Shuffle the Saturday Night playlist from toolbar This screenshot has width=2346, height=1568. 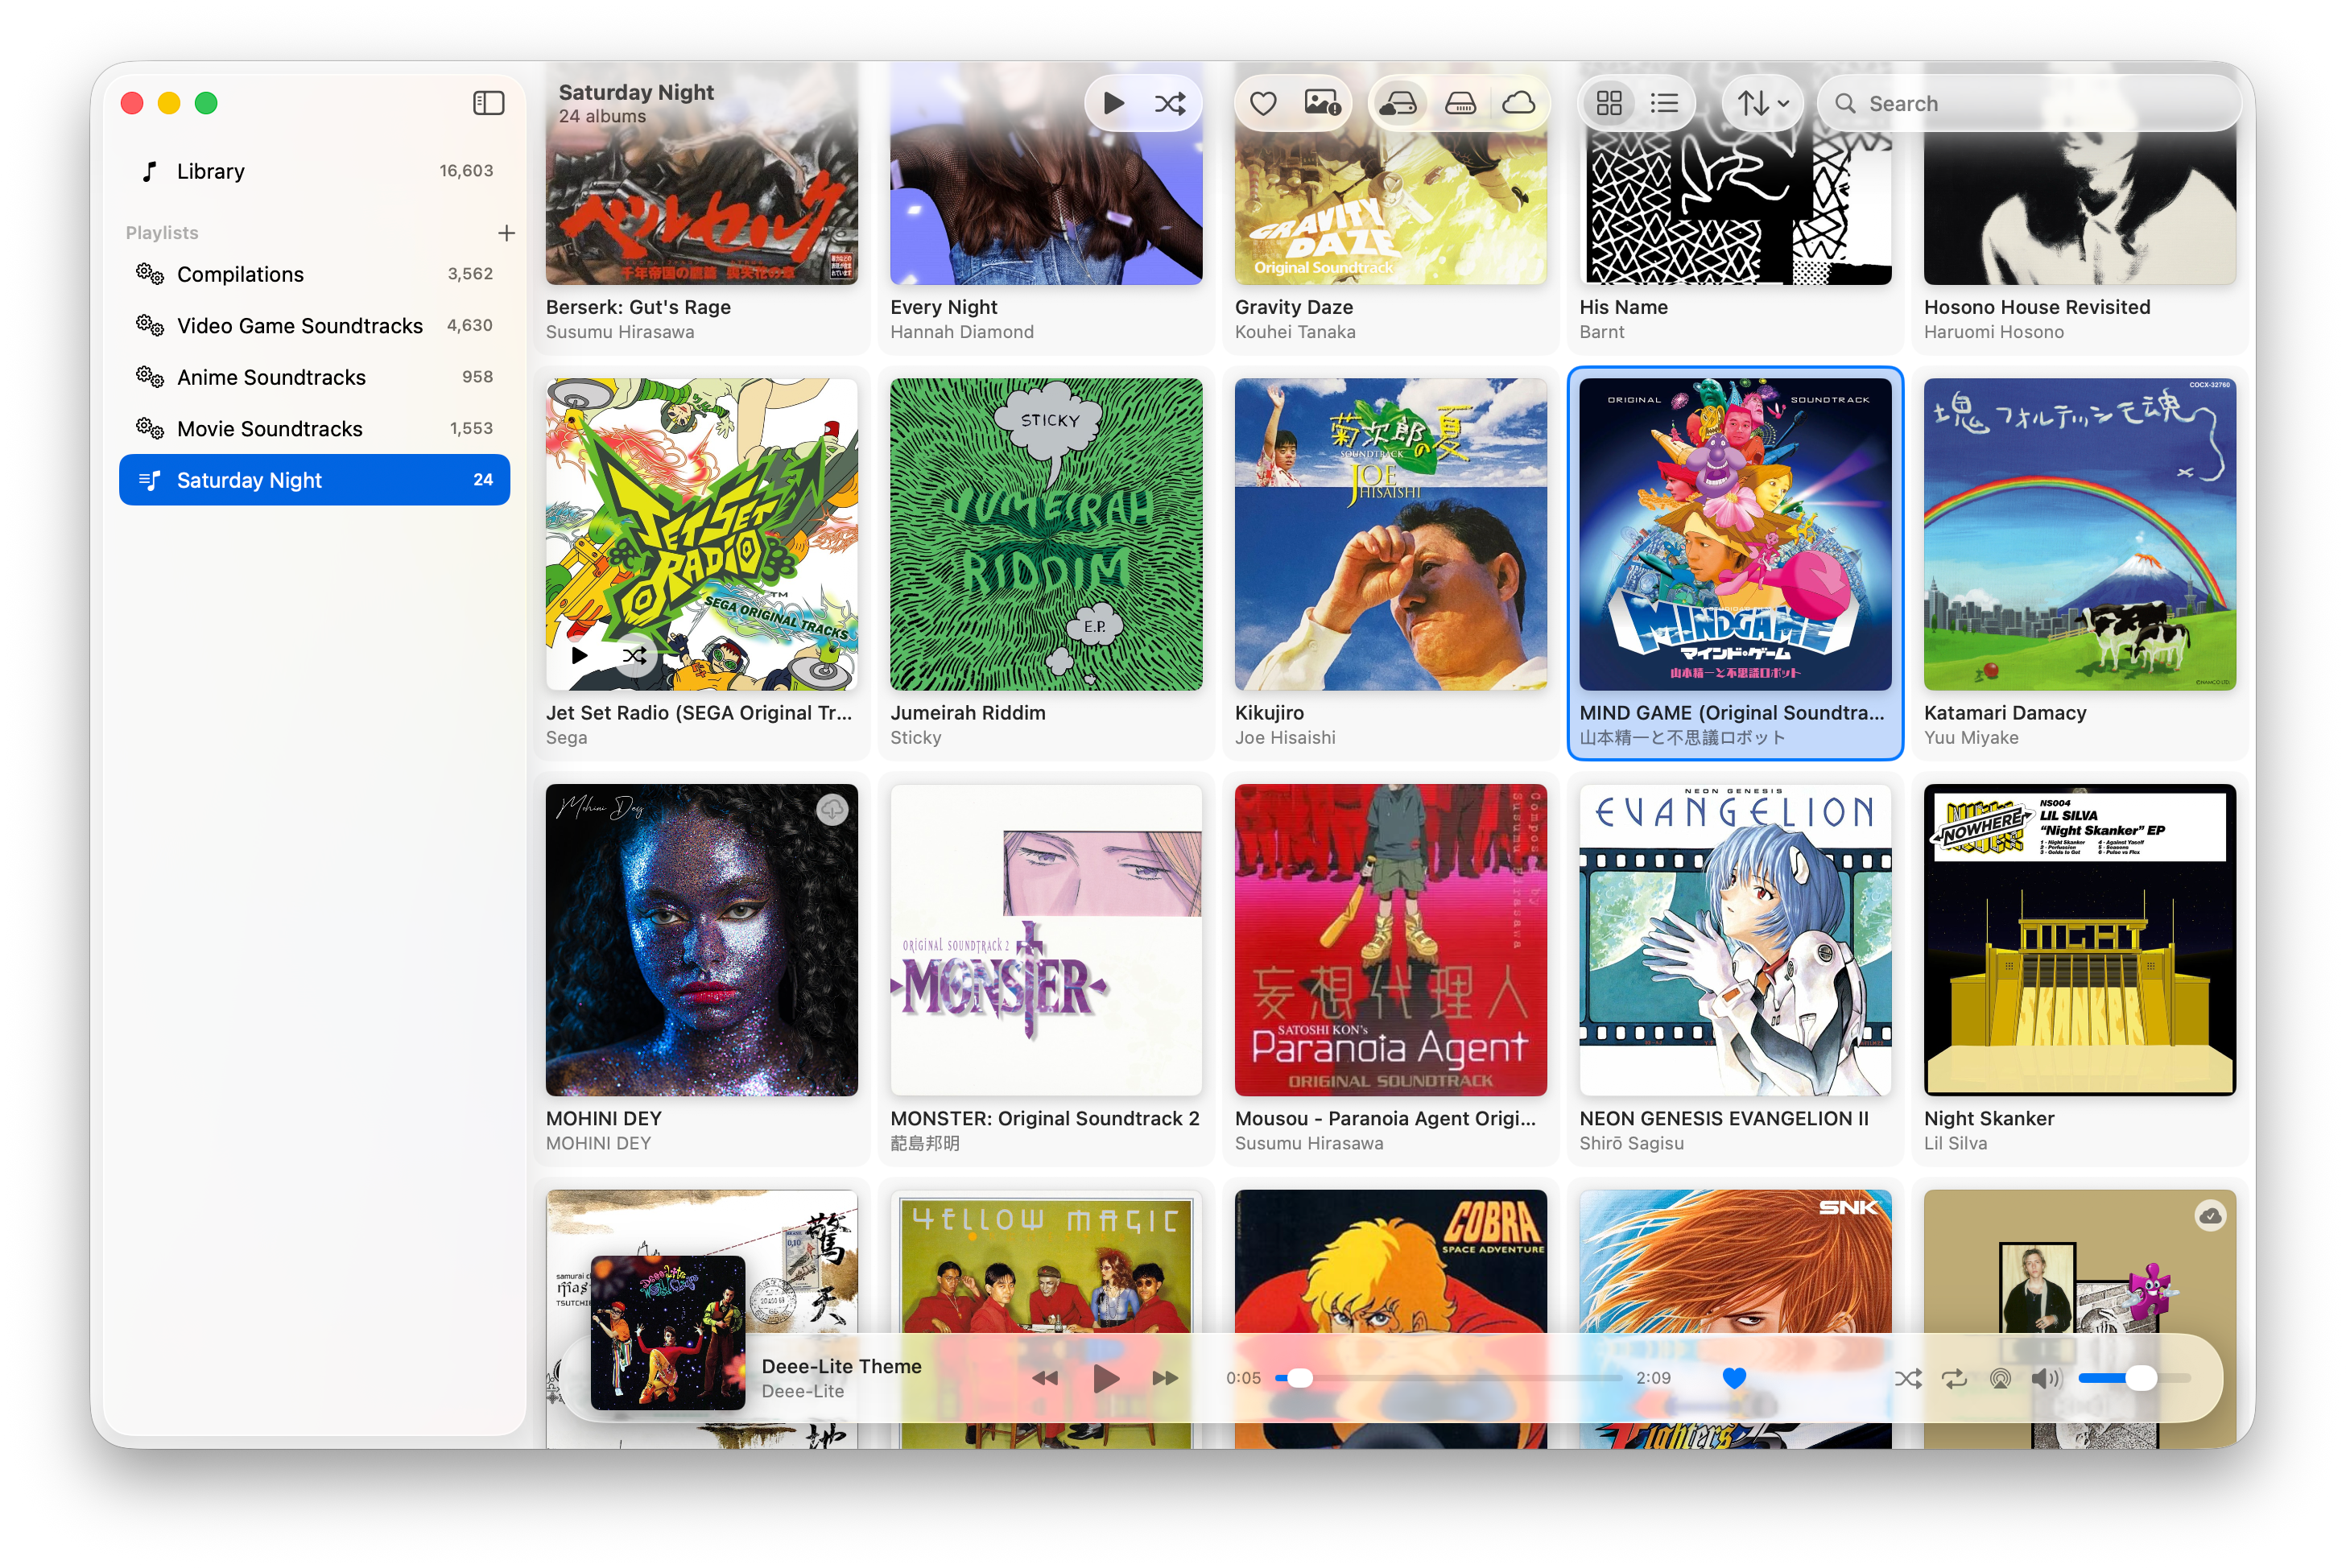[1170, 103]
